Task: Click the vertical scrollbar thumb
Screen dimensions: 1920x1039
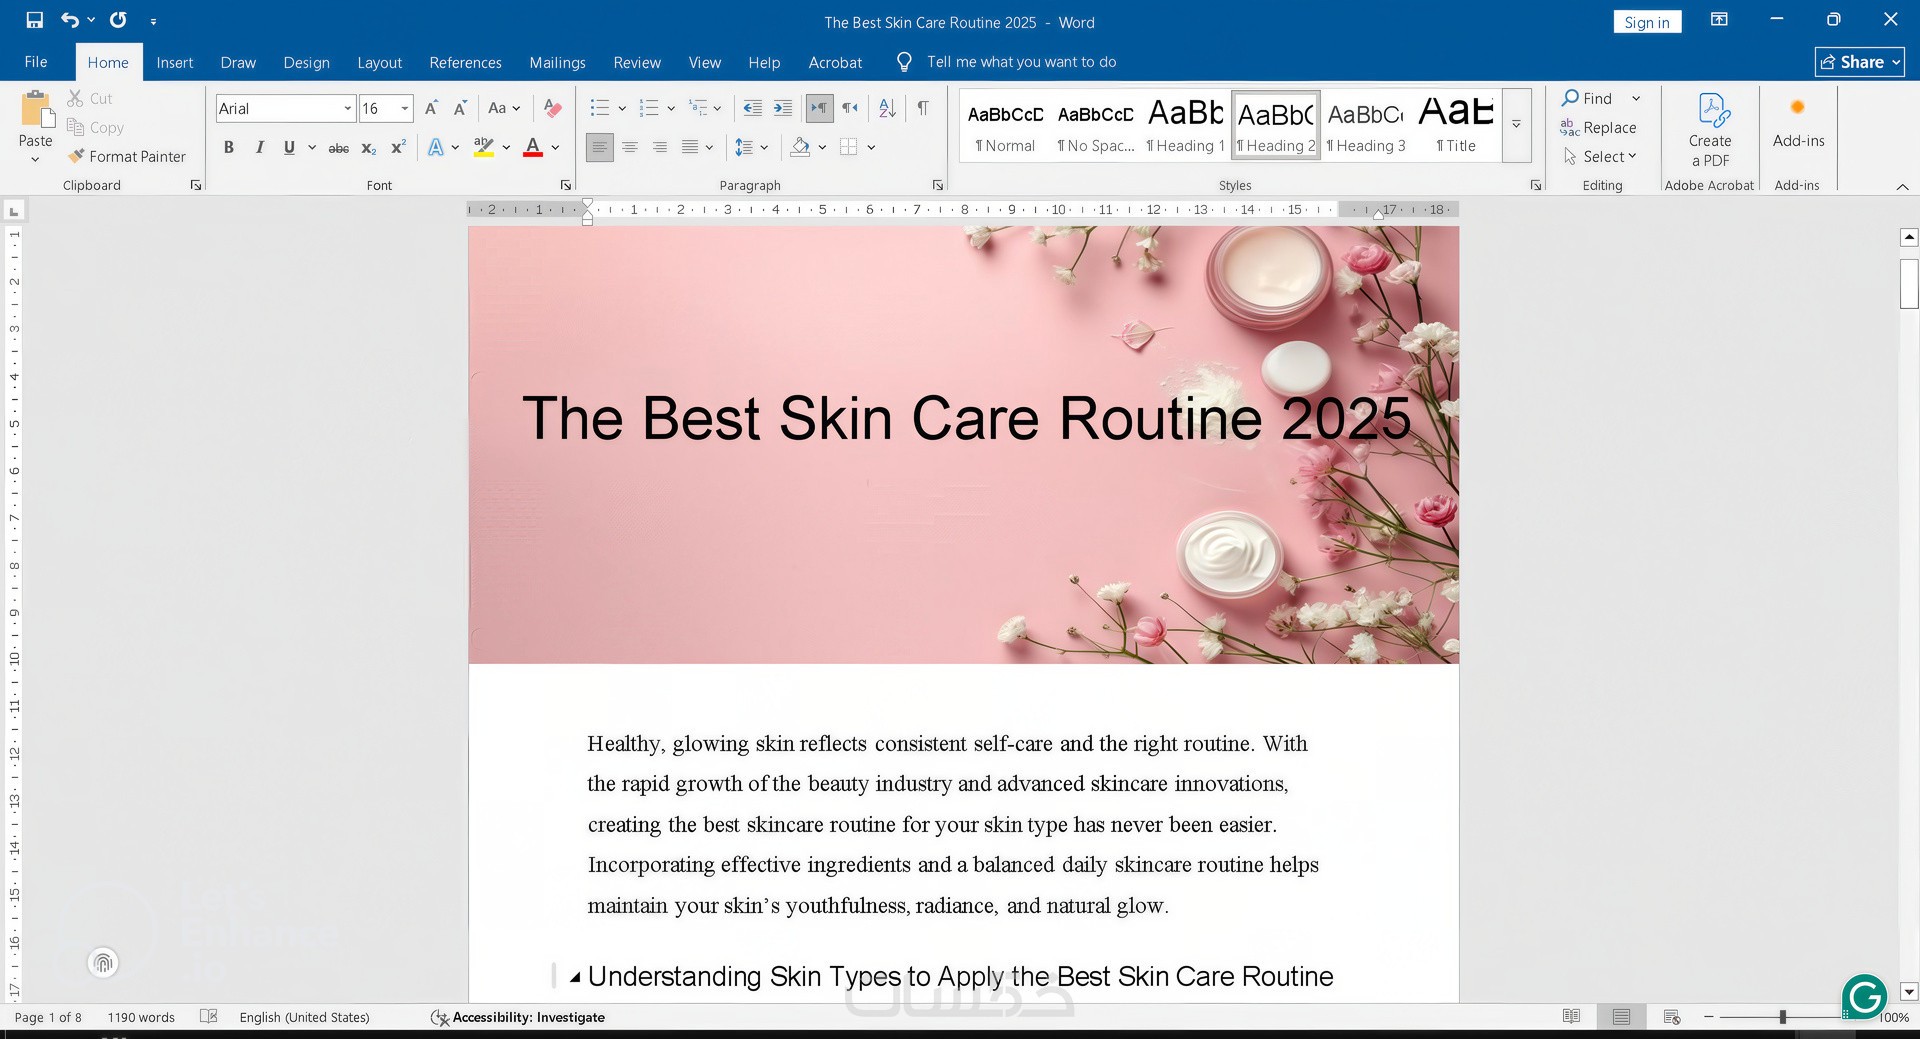Action: click(x=1909, y=283)
